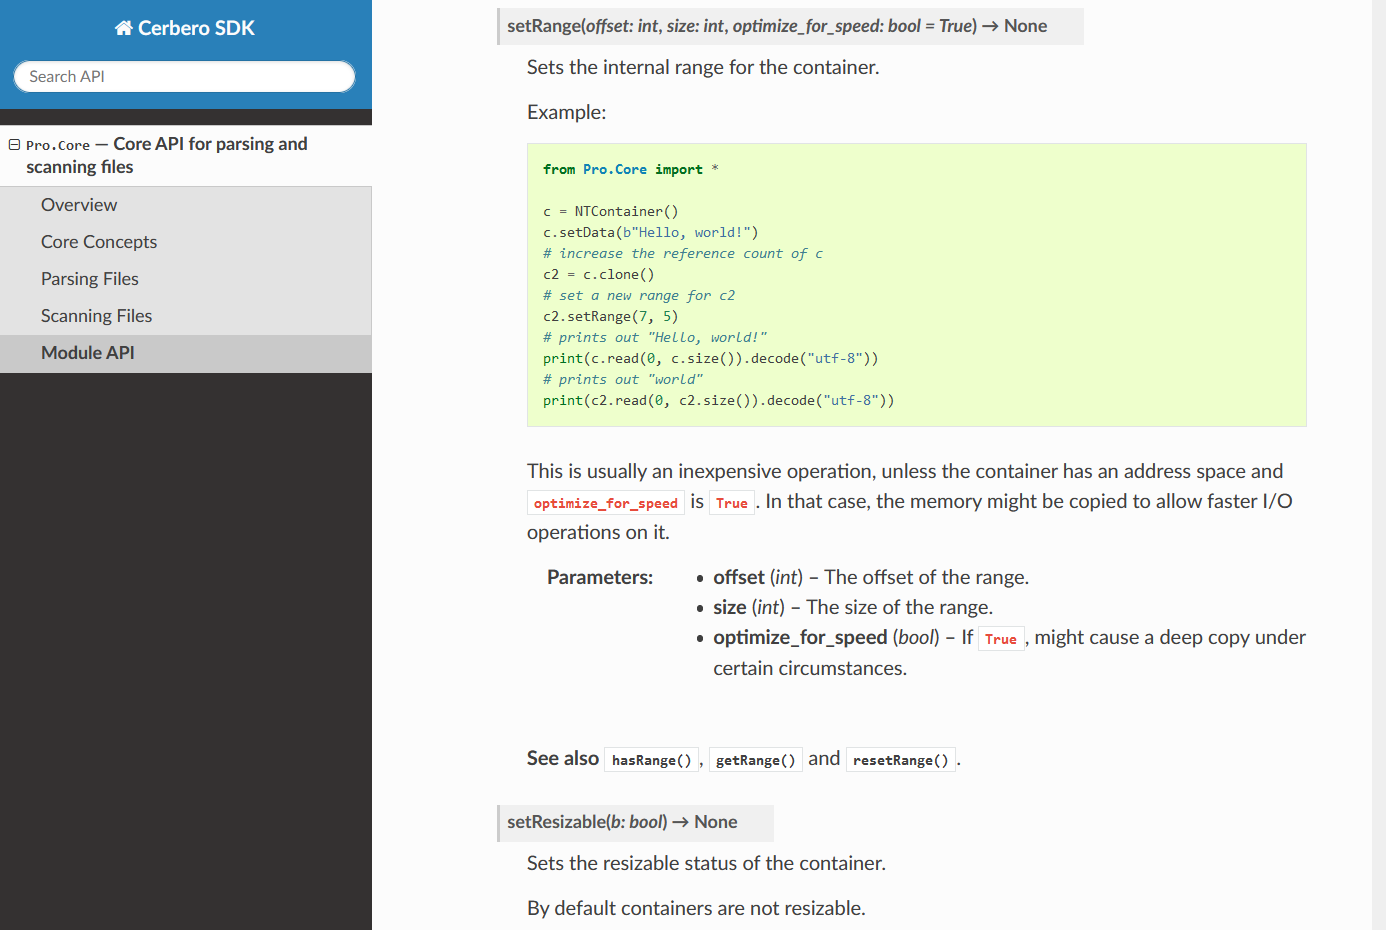Click the setRange method signature heading
This screenshot has height=930, width=1386.
point(776,26)
